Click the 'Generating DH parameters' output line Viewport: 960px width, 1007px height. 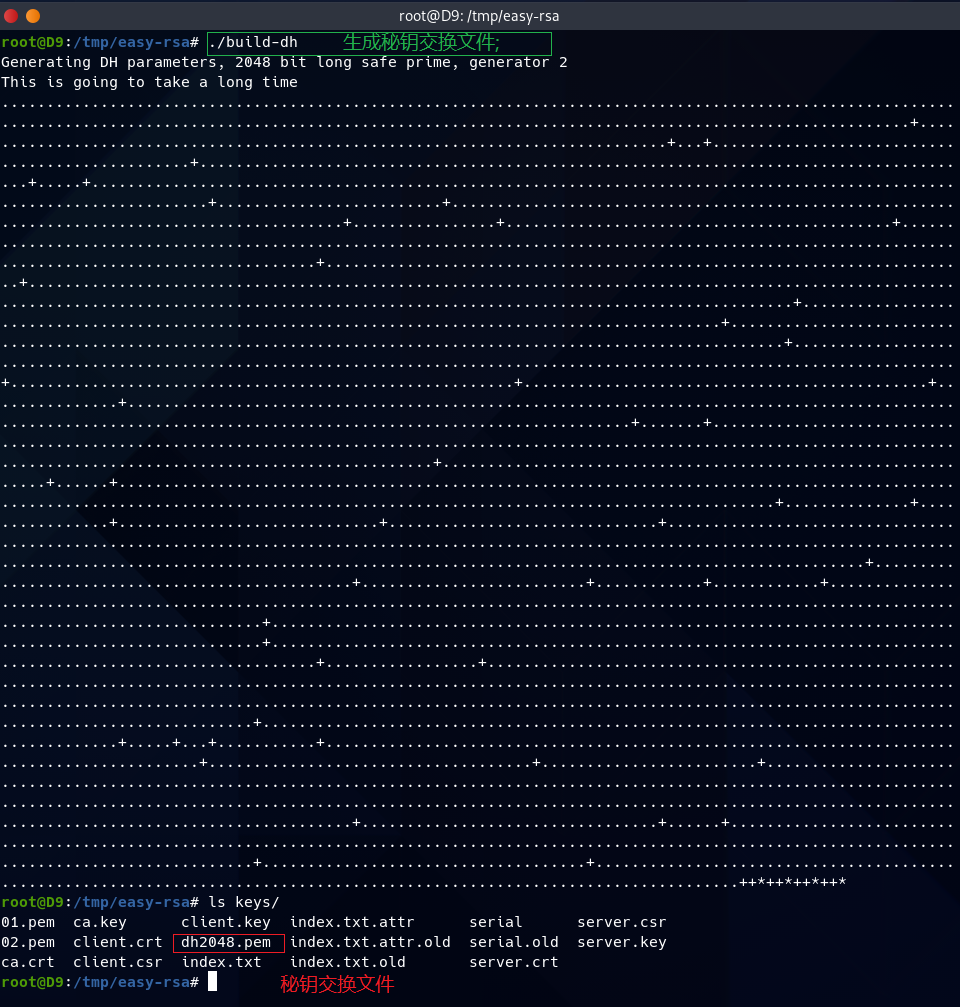tap(284, 62)
